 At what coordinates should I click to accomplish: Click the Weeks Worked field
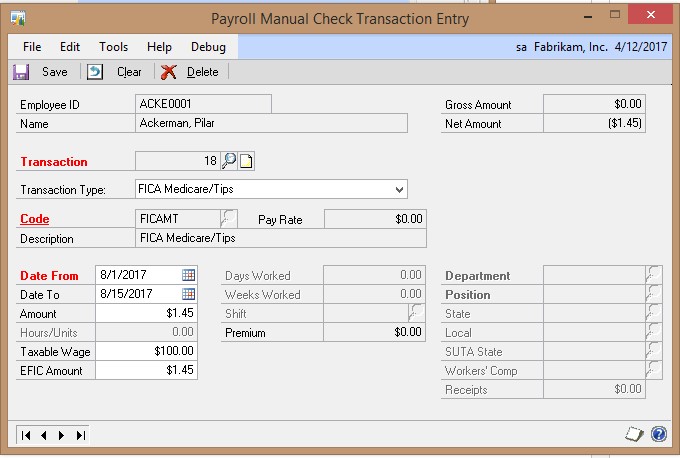pyautogui.click(x=374, y=294)
